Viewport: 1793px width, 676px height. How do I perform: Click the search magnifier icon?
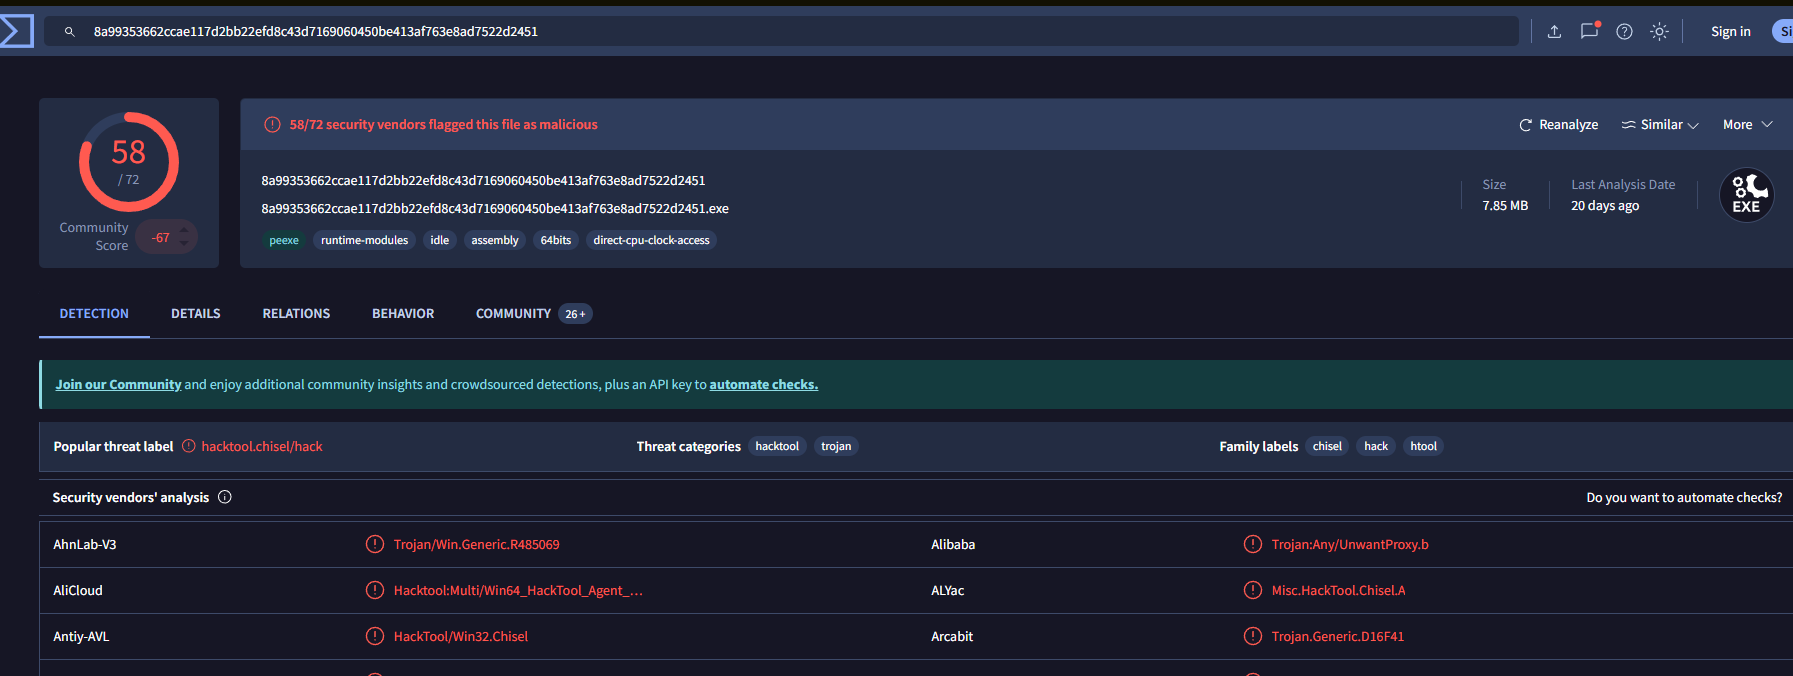click(70, 32)
